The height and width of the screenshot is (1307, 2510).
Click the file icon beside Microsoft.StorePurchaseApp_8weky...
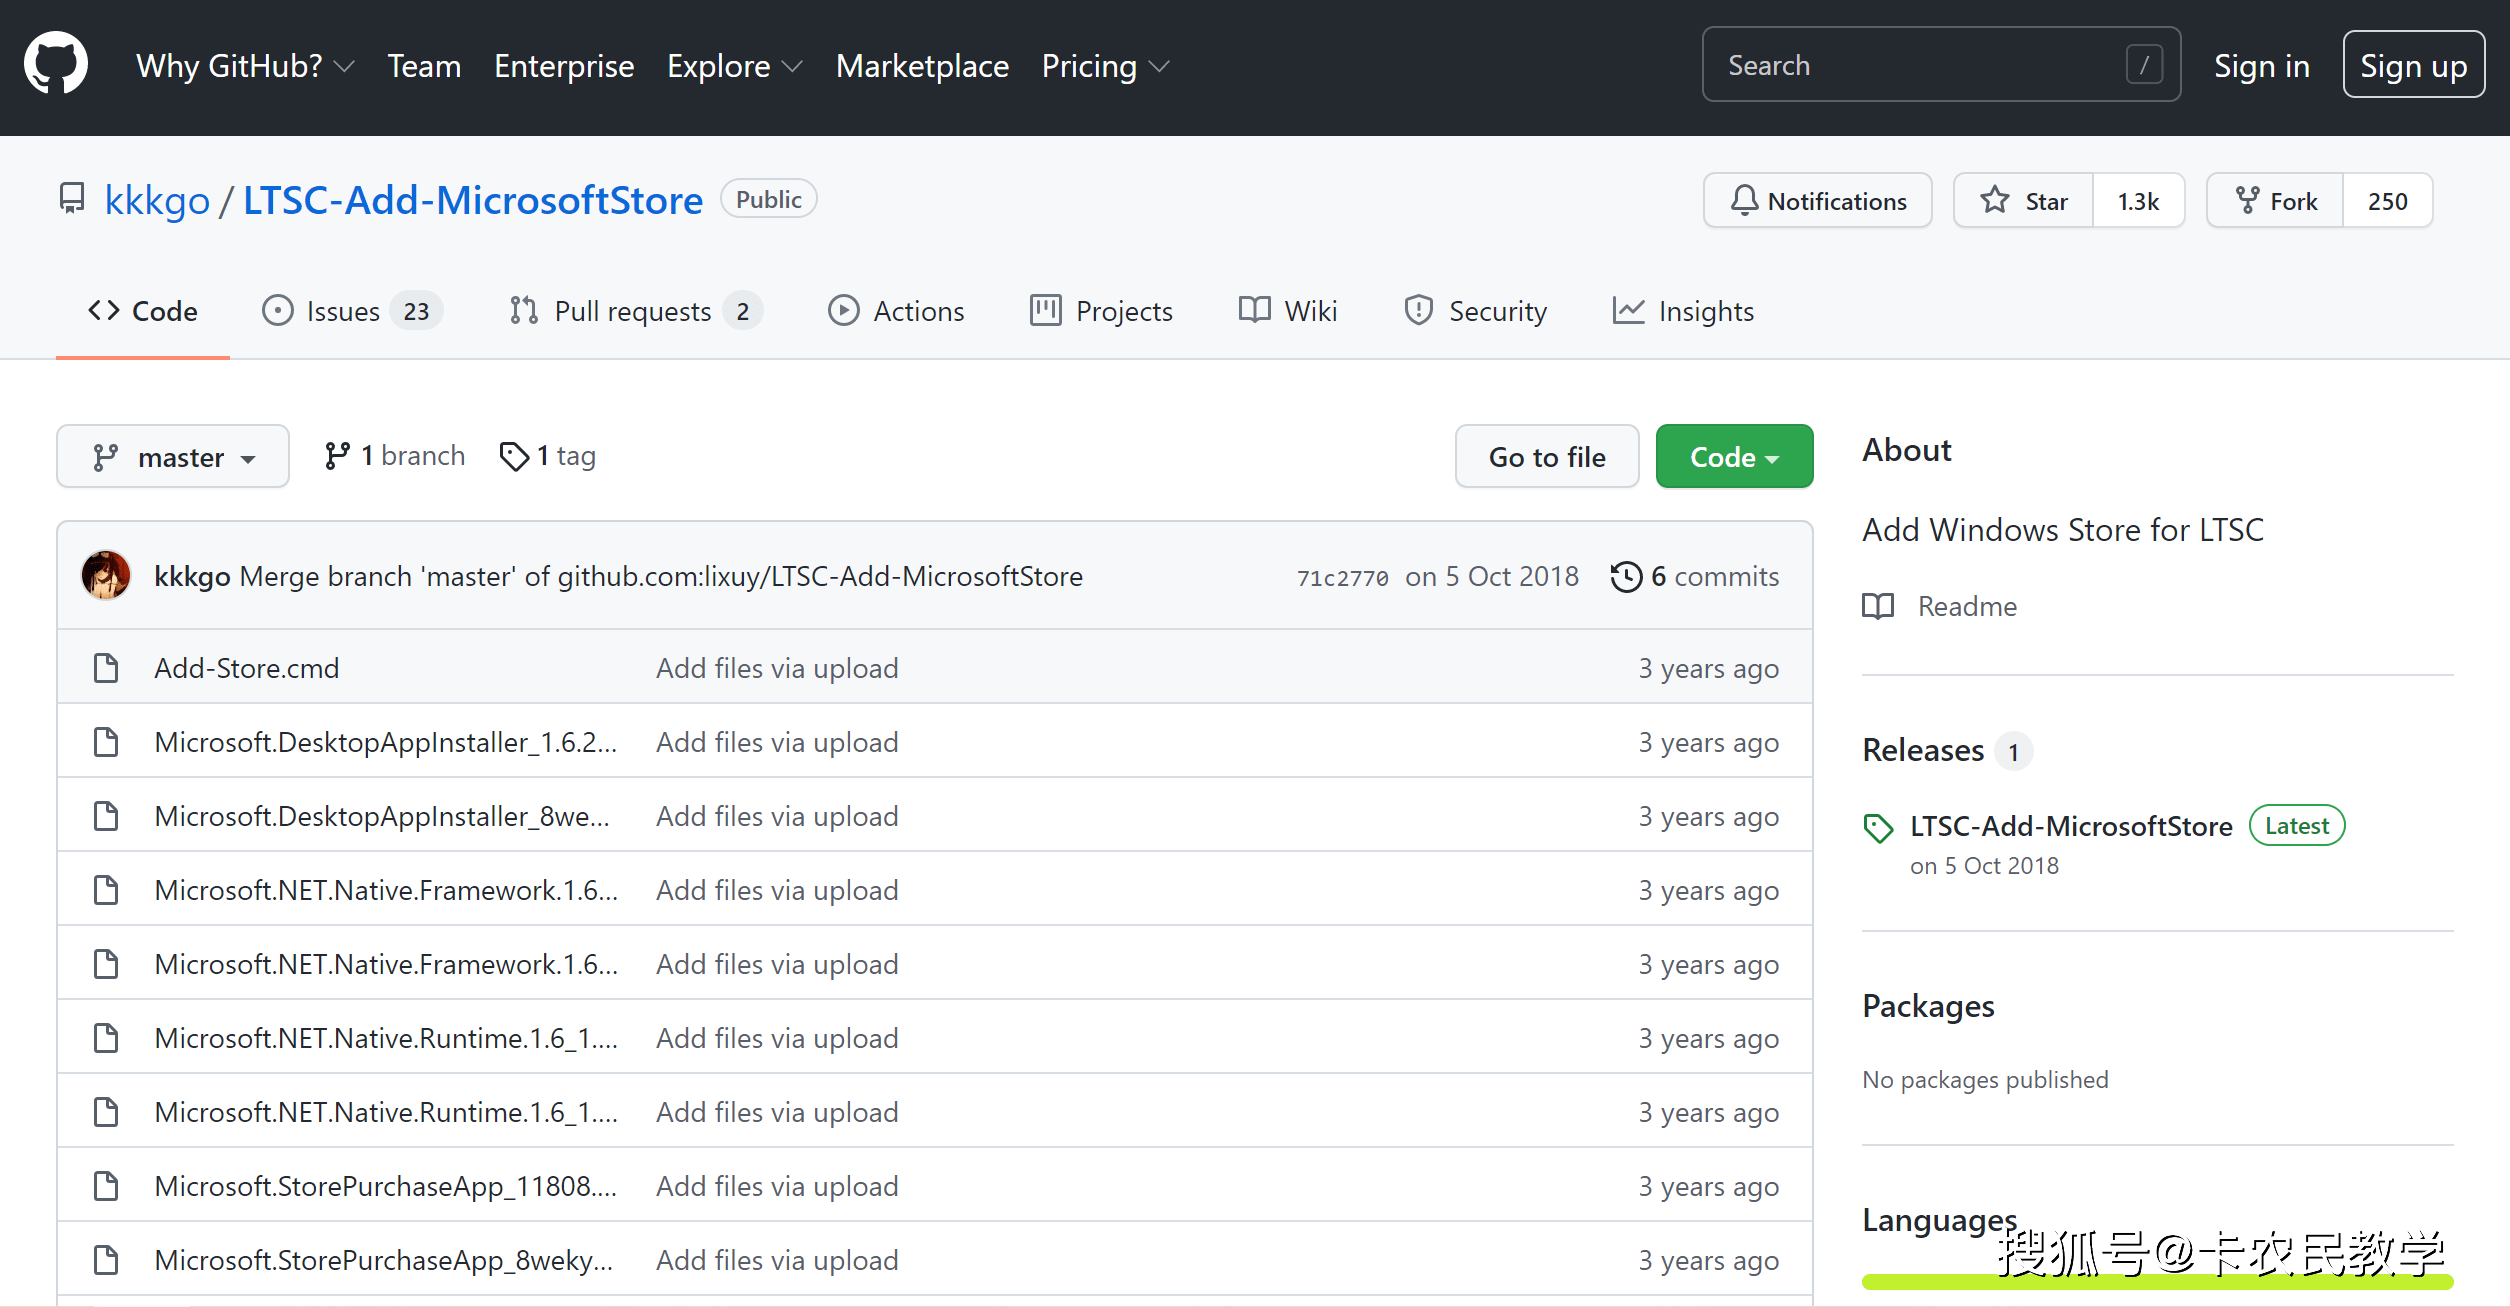106,1259
